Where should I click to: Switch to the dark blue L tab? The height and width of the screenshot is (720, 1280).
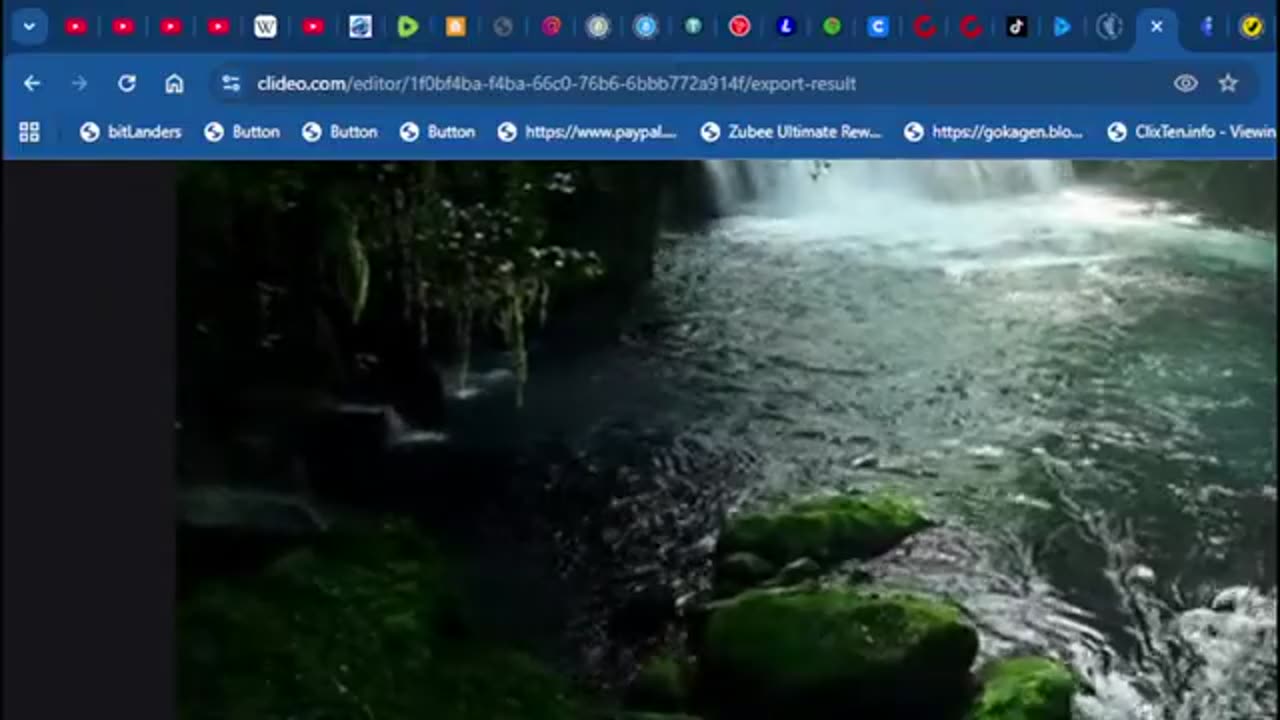click(x=786, y=27)
